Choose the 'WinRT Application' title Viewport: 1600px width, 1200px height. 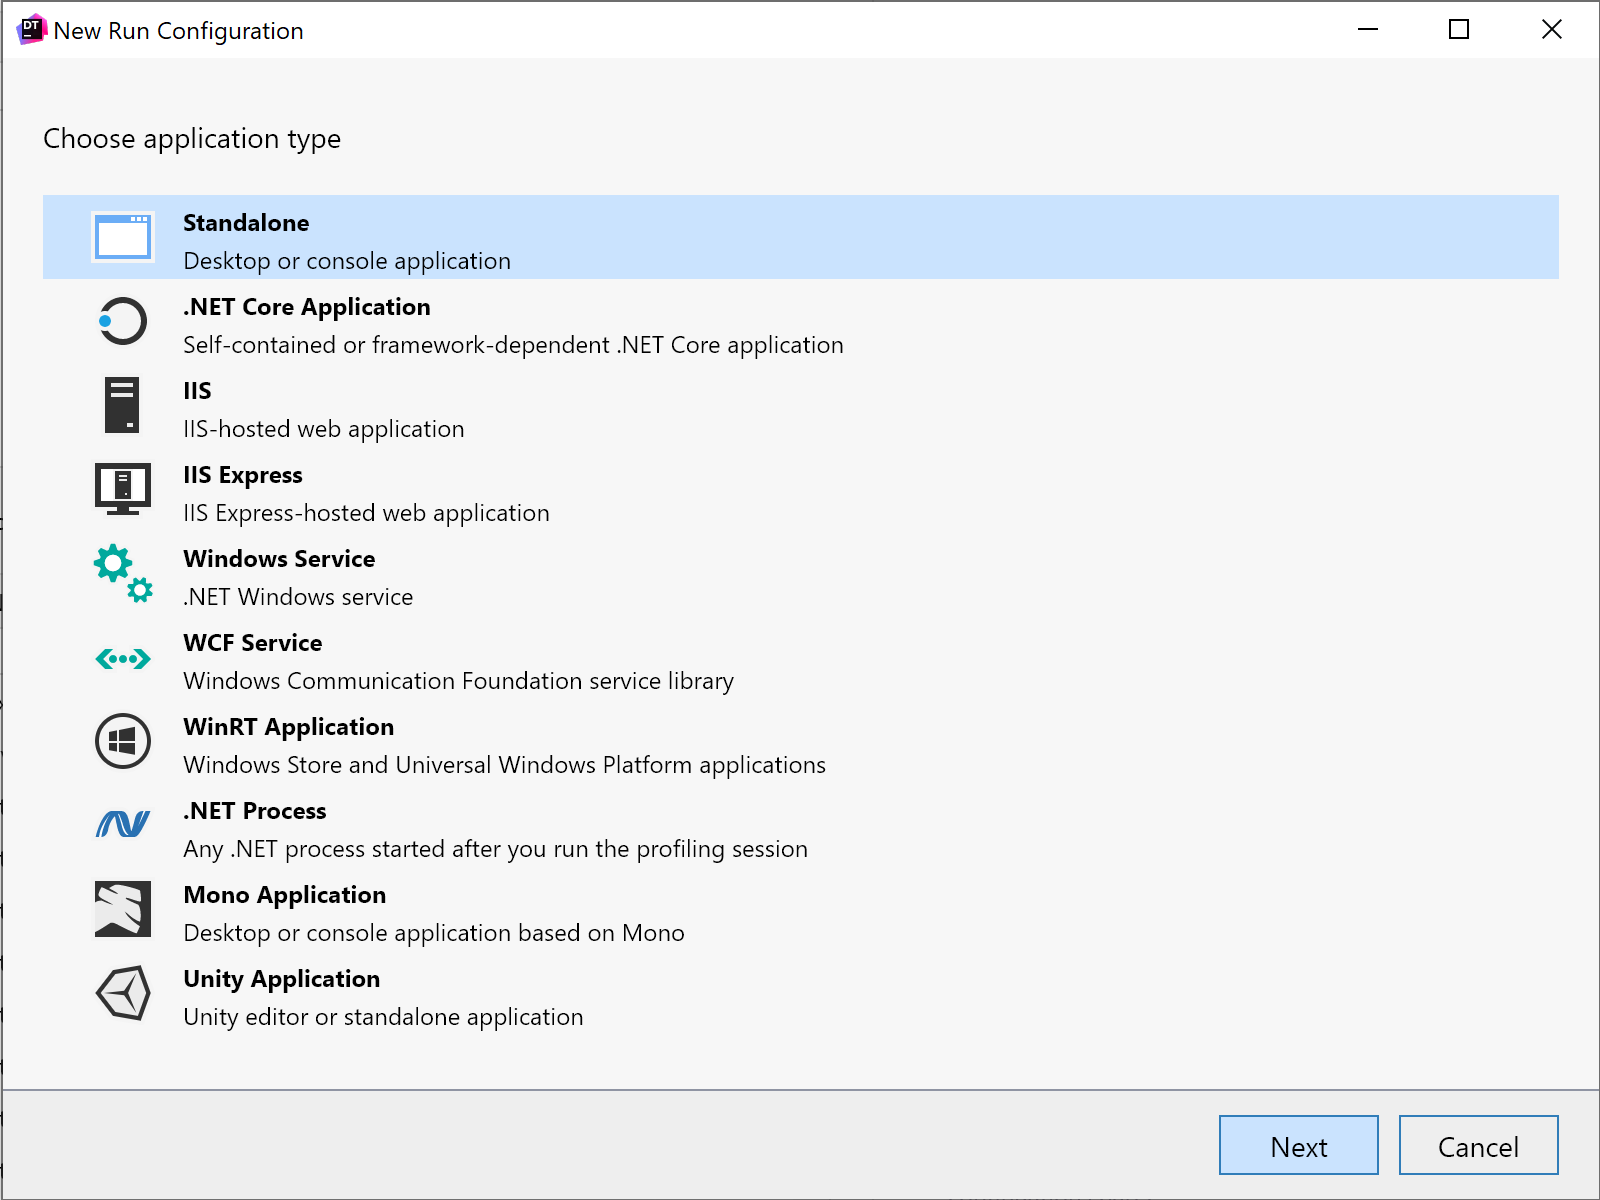tap(289, 727)
